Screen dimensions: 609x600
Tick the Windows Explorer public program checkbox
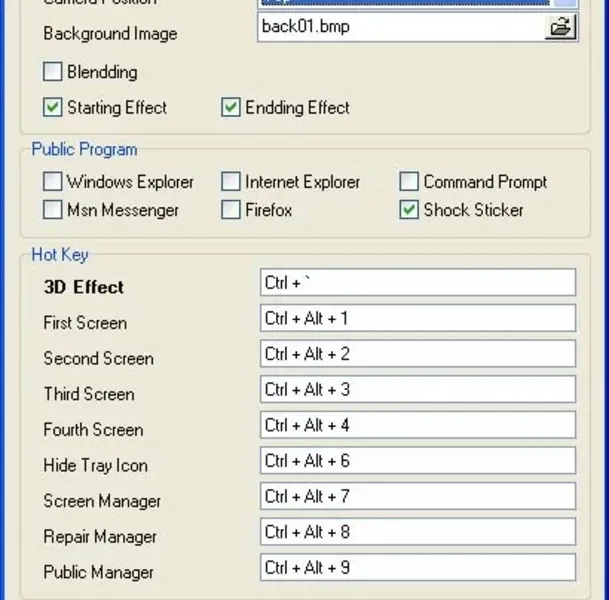52,182
